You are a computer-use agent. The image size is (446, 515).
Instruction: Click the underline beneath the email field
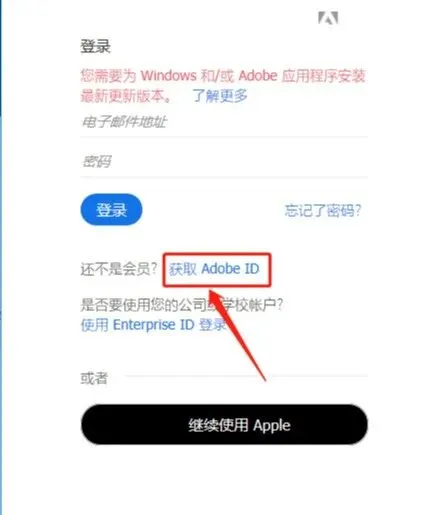224,137
